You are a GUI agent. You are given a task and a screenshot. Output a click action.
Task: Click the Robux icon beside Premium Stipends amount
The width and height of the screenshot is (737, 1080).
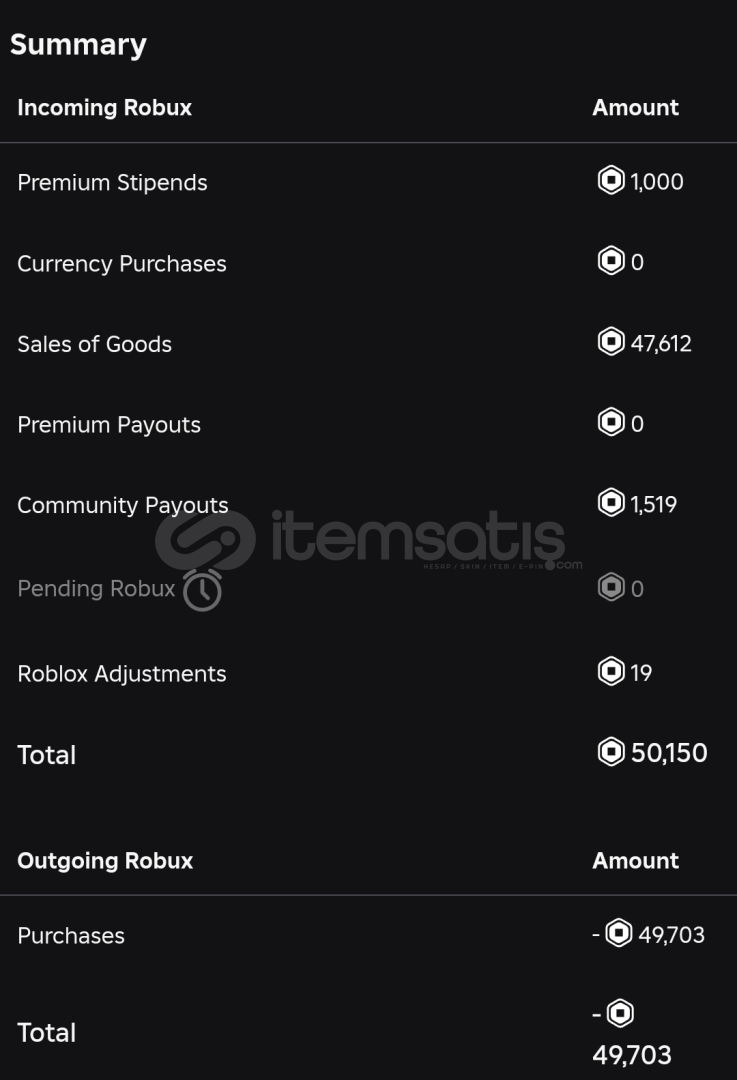[x=611, y=180]
